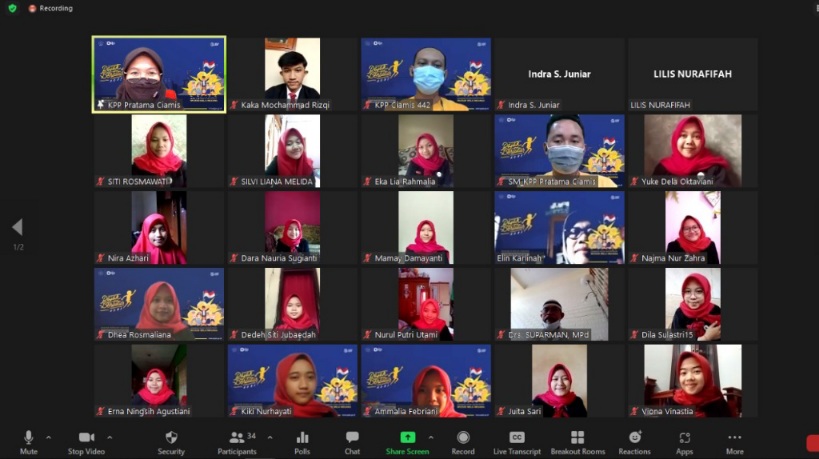This screenshot has width=819, height=459.
Task: Expand video options arrow next to Stop Video
Action: click(x=109, y=437)
